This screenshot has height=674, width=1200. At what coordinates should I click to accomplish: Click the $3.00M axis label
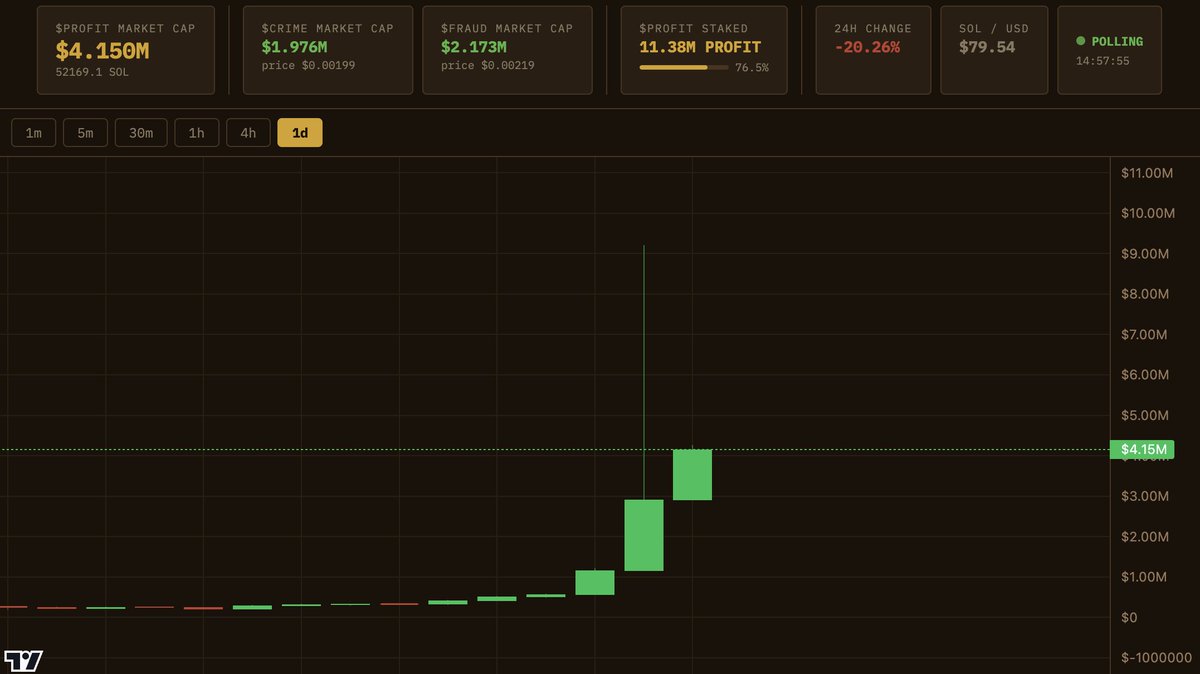pyautogui.click(x=1144, y=496)
